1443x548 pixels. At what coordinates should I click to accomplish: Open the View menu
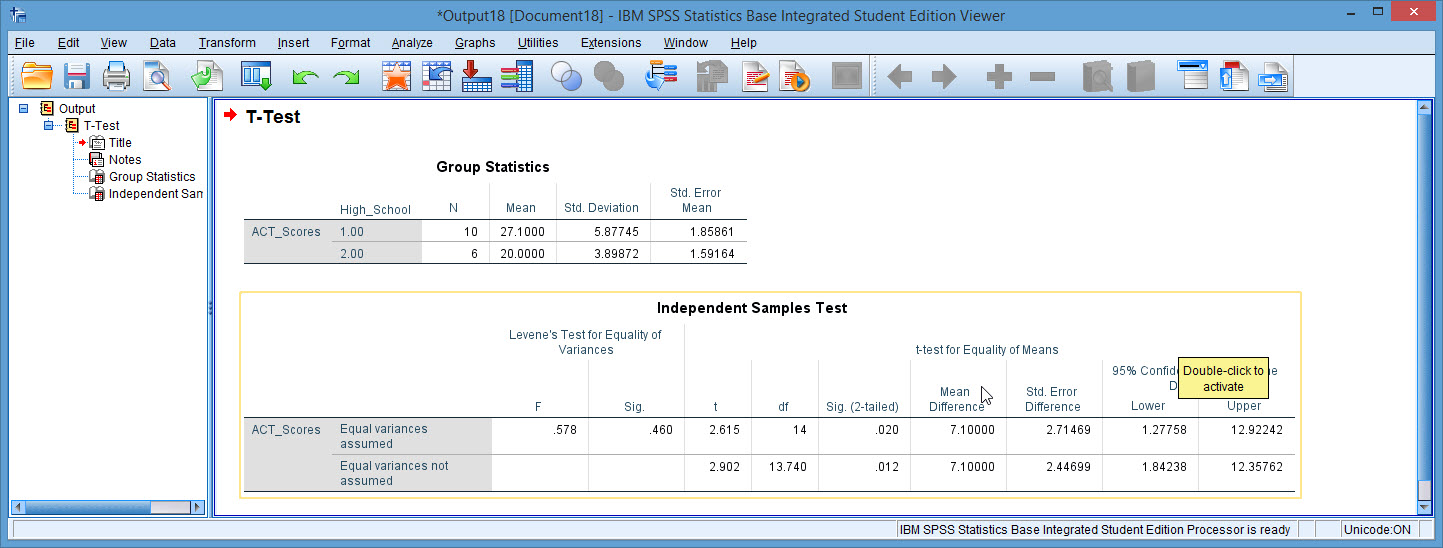click(113, 43)
